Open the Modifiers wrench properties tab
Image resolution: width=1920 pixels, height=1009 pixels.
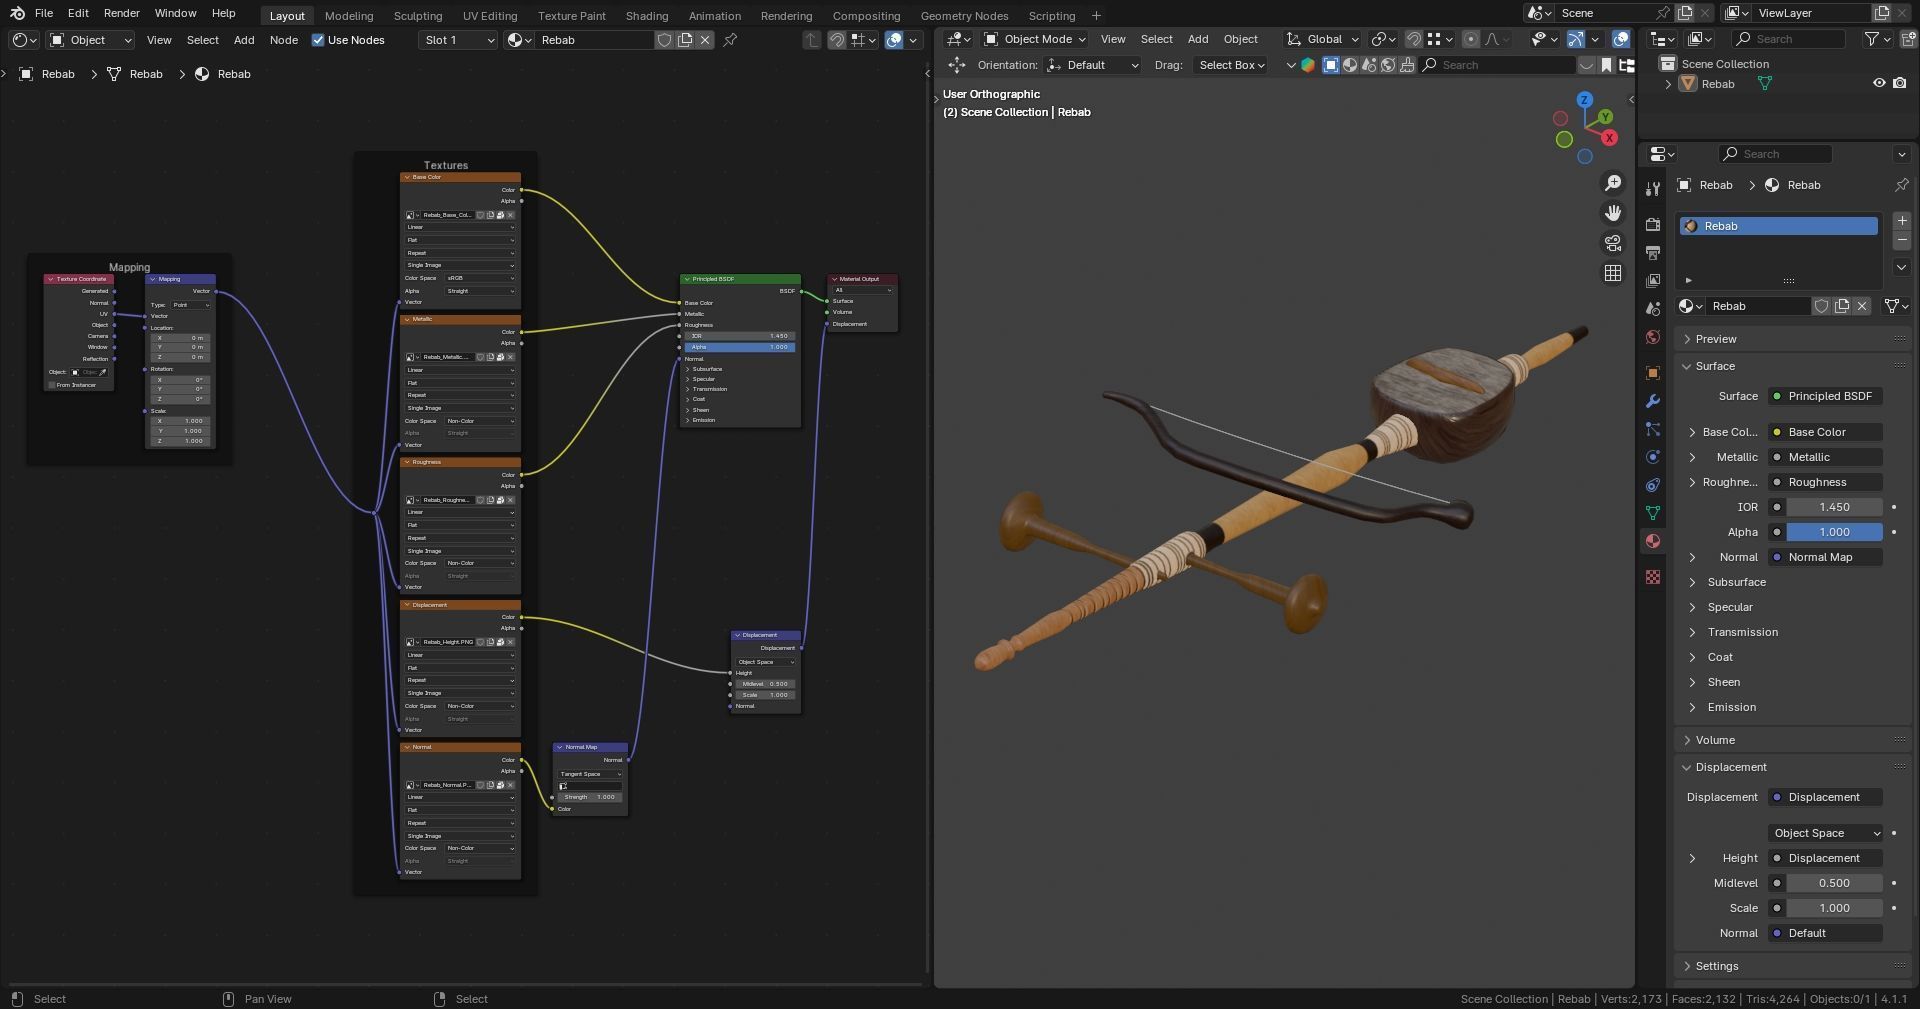pos(1652,401)
